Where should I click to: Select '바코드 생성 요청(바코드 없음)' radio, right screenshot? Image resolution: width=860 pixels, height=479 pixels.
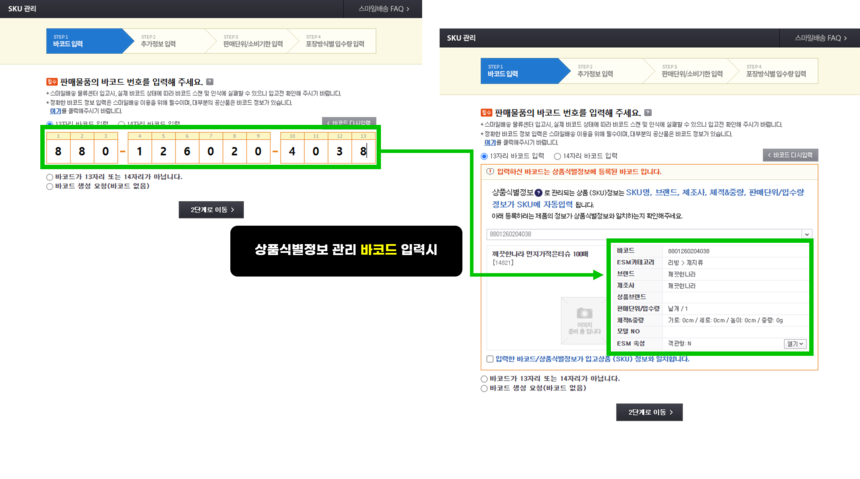(x=484, y=388)
